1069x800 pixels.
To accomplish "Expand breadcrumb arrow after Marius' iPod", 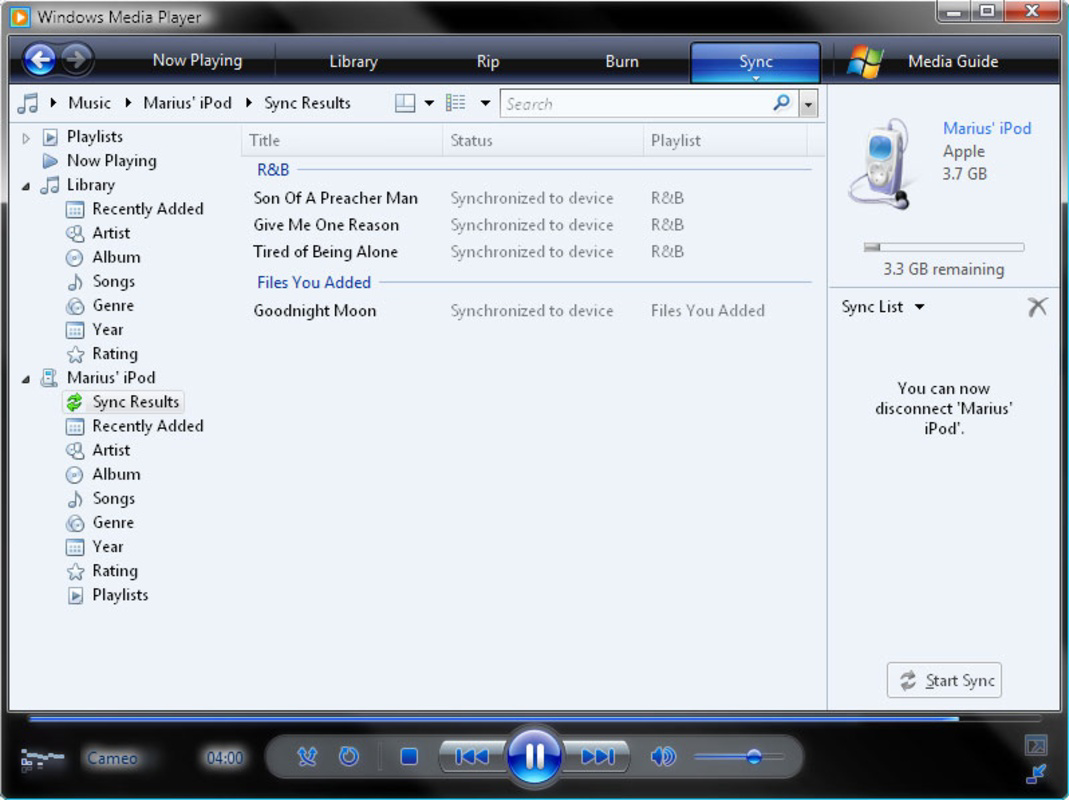I will (x=249, y=103).
